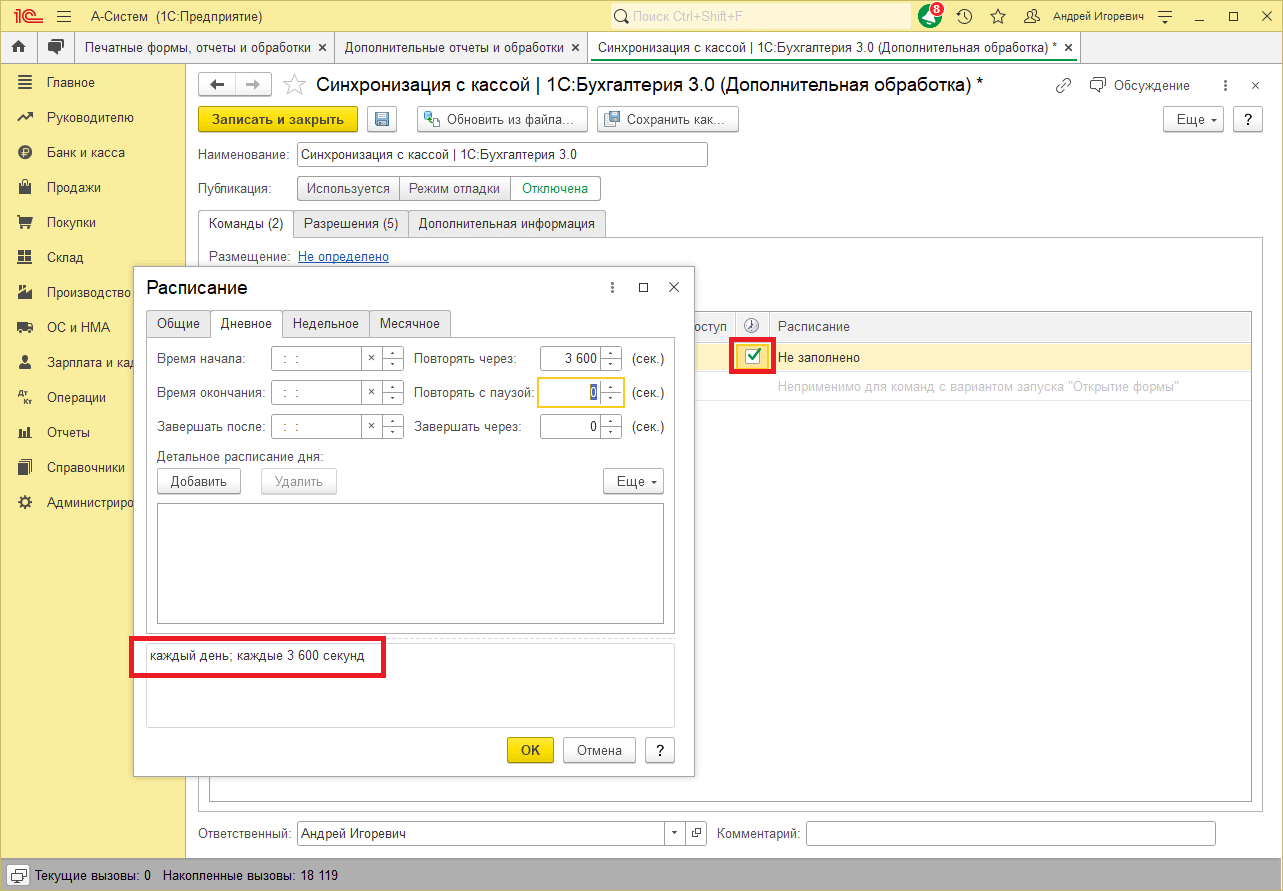Set publication to Отключена
This screenshot has height=891, width=1283.
[555, 188]
